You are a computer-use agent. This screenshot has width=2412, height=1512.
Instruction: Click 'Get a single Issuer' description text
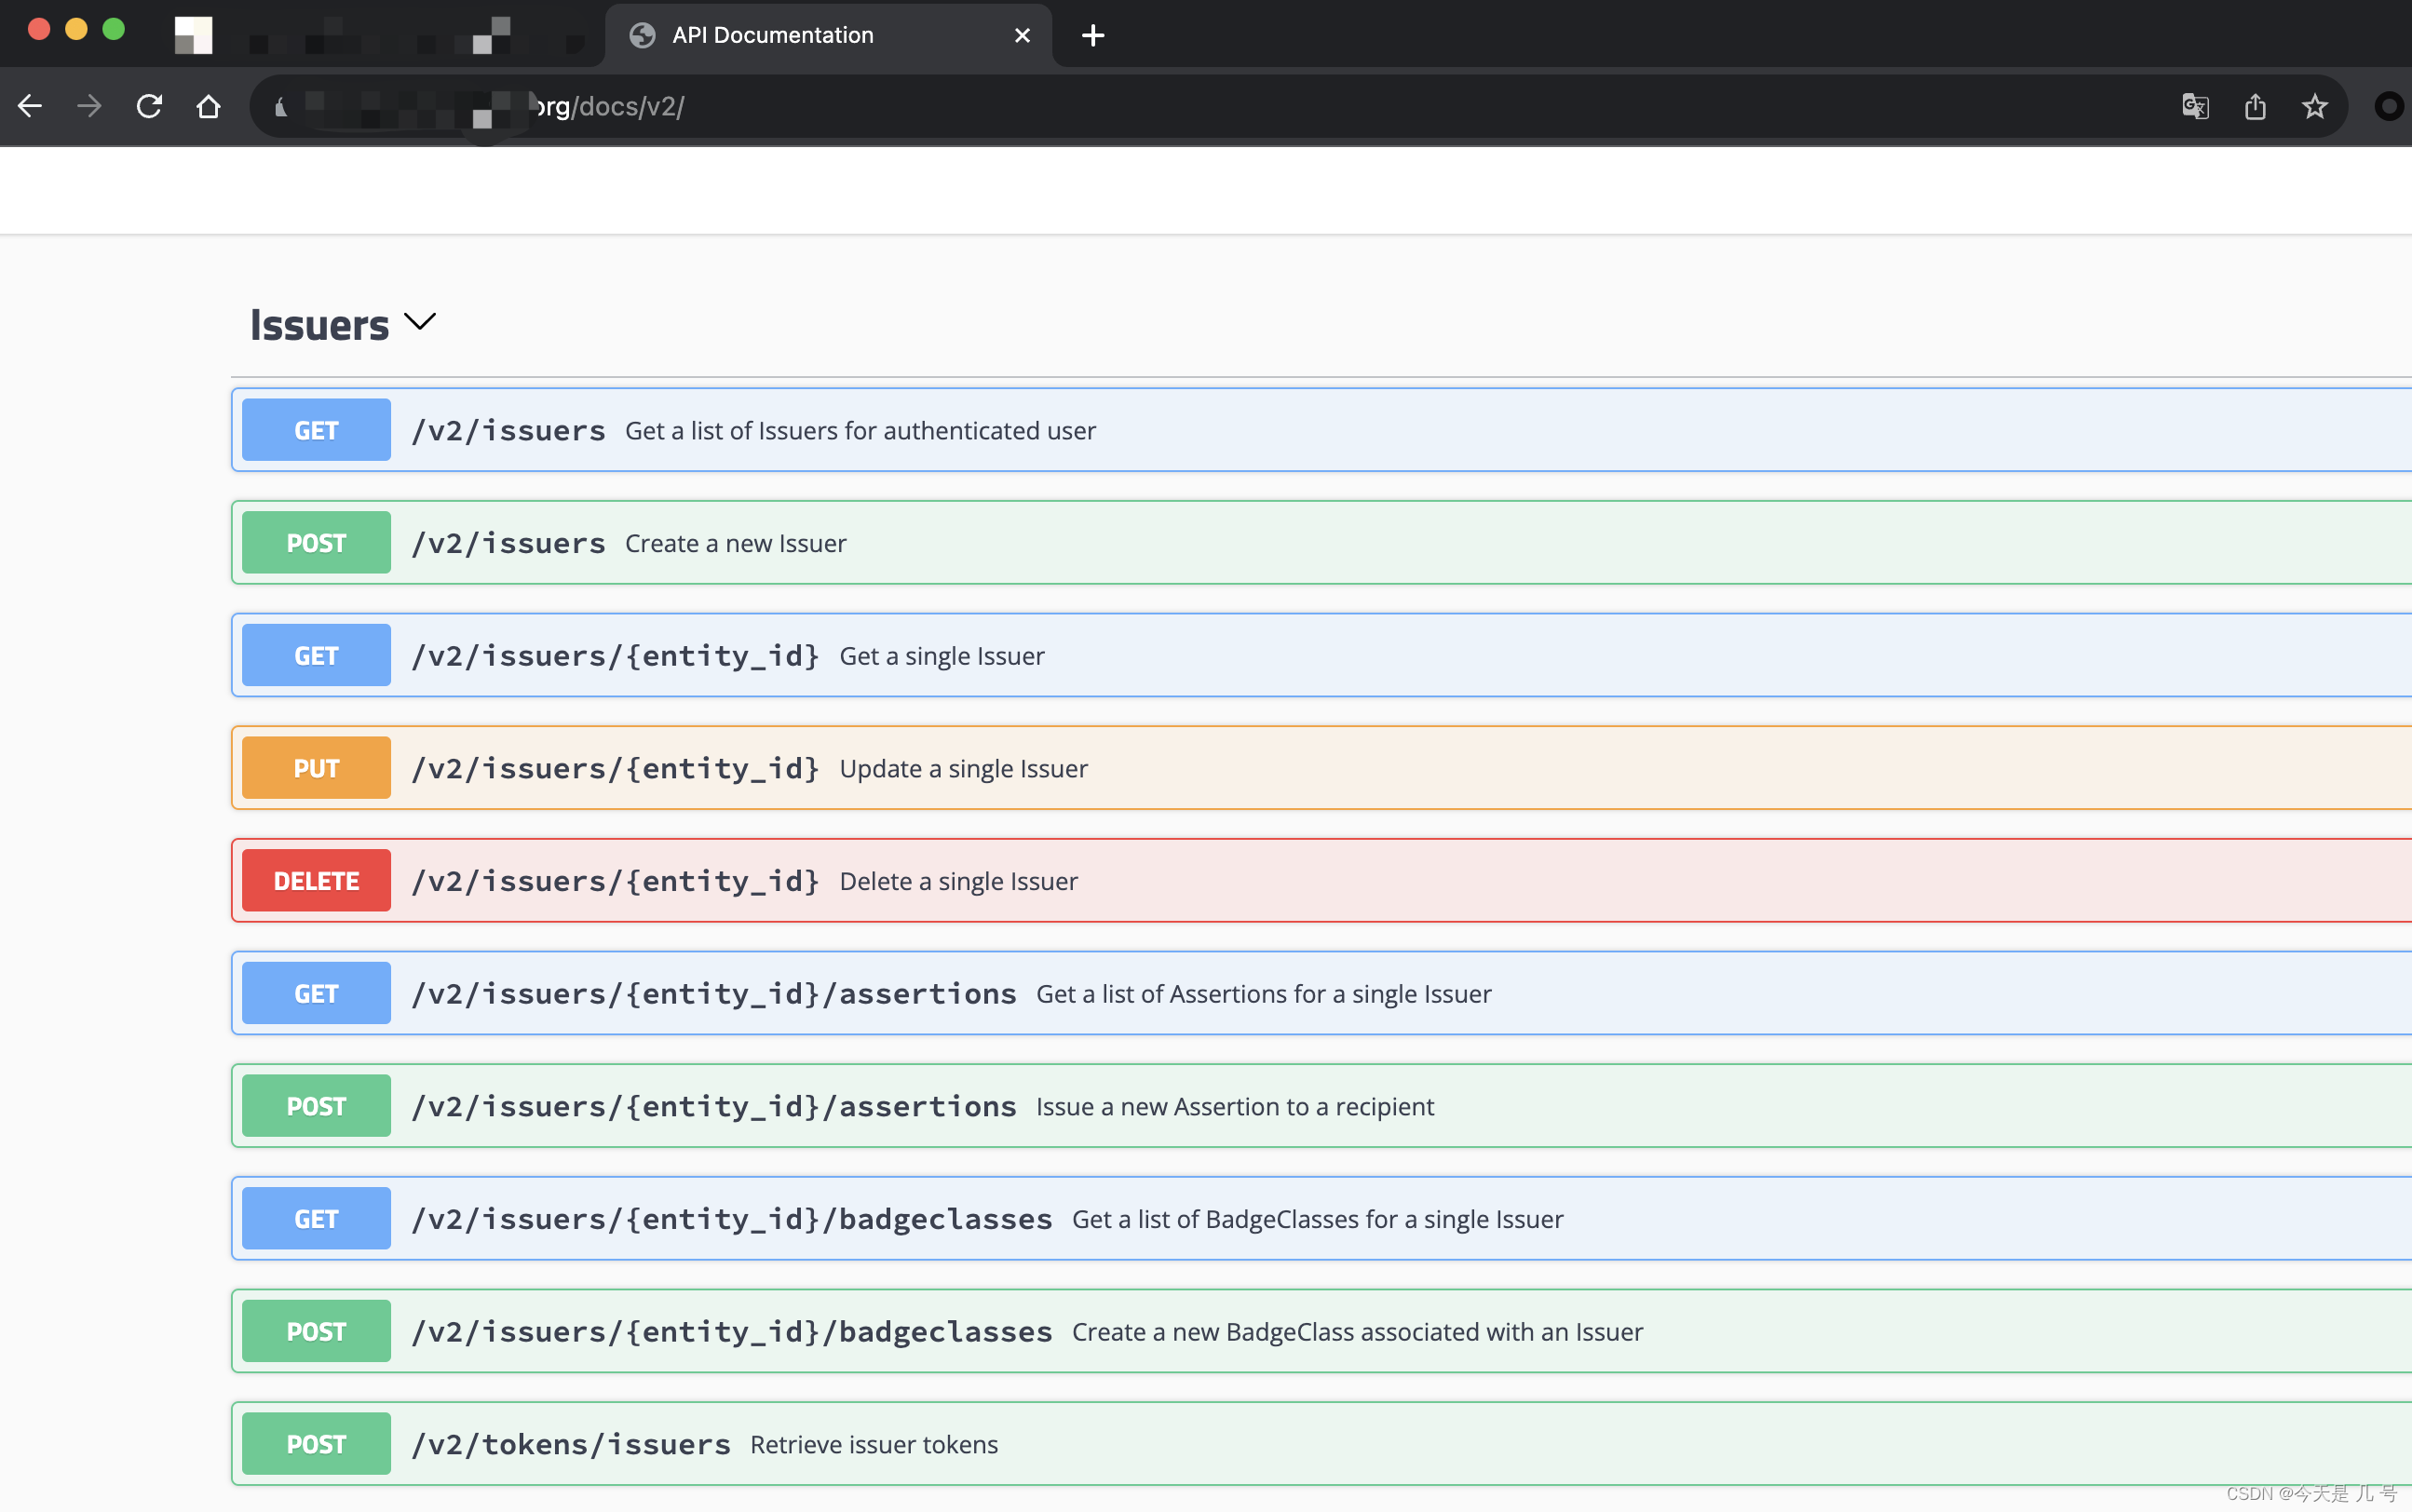tap(942, 656)
